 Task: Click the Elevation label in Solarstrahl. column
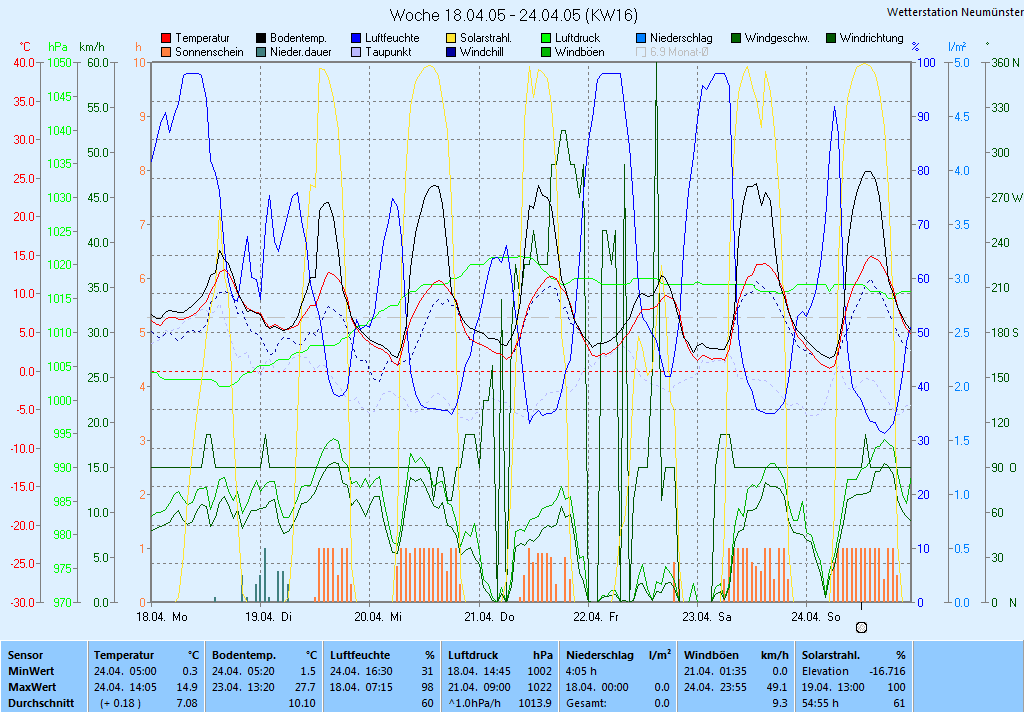tap(825, 671)
